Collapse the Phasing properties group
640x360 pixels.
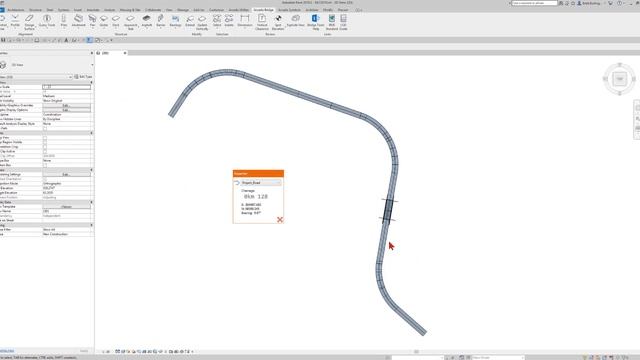click(91, 225)
